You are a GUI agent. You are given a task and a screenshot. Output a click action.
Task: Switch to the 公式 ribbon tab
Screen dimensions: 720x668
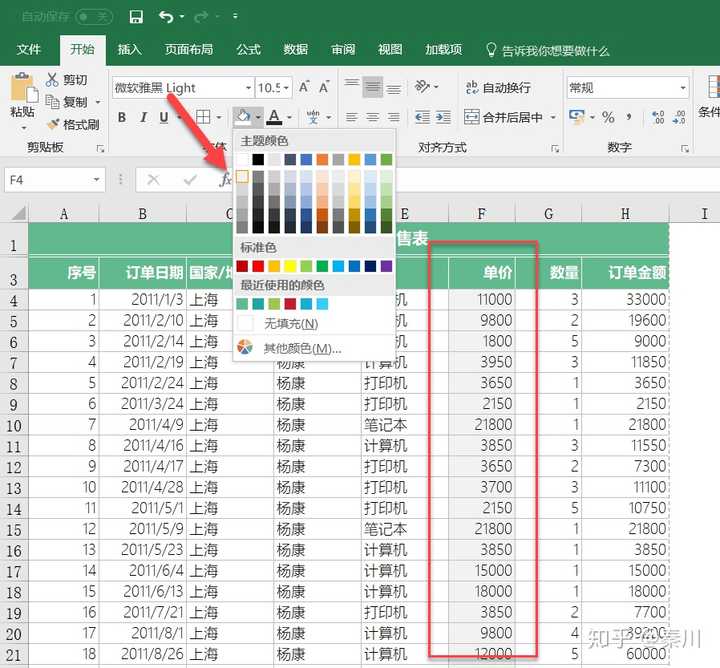point(248,50)
